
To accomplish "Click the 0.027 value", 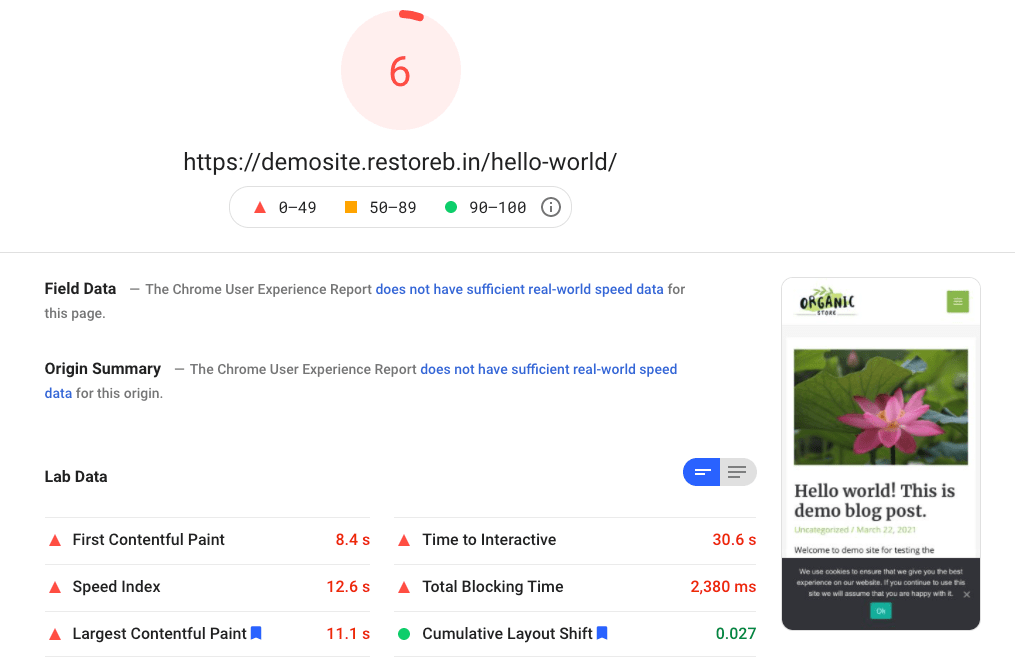I will [x=735, y=633].
